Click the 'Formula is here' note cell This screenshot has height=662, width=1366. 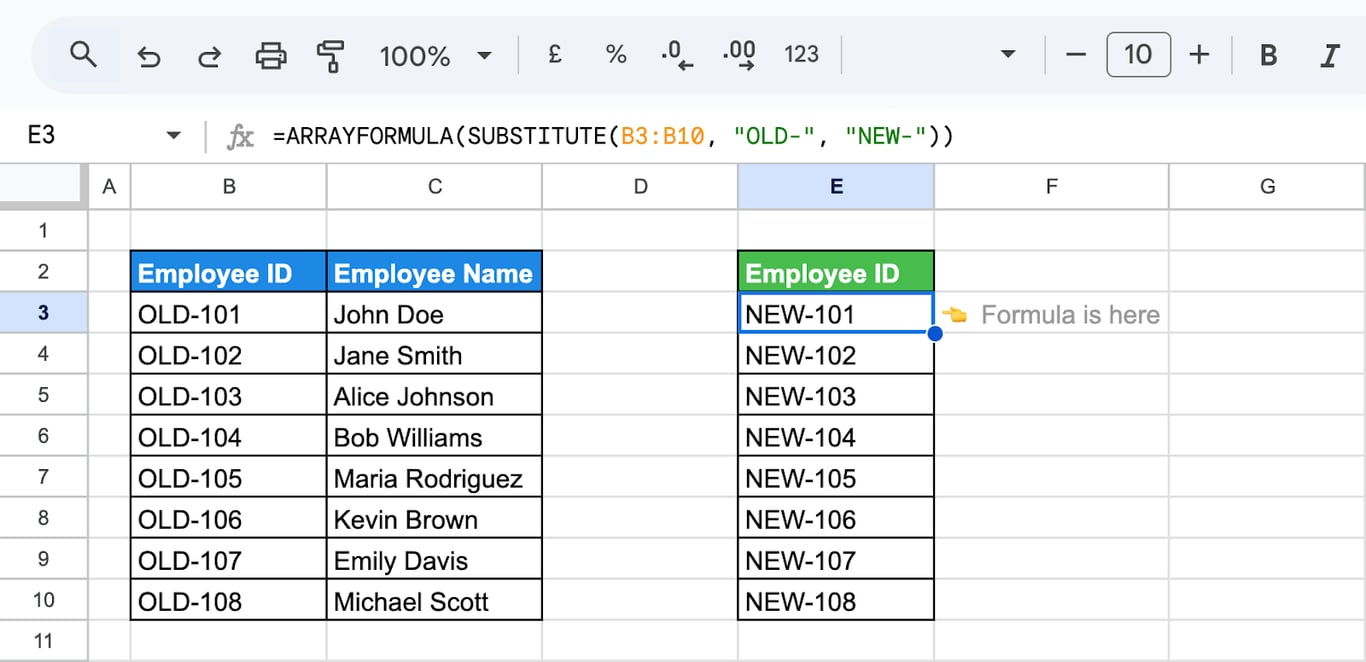tap(1051, 313)
